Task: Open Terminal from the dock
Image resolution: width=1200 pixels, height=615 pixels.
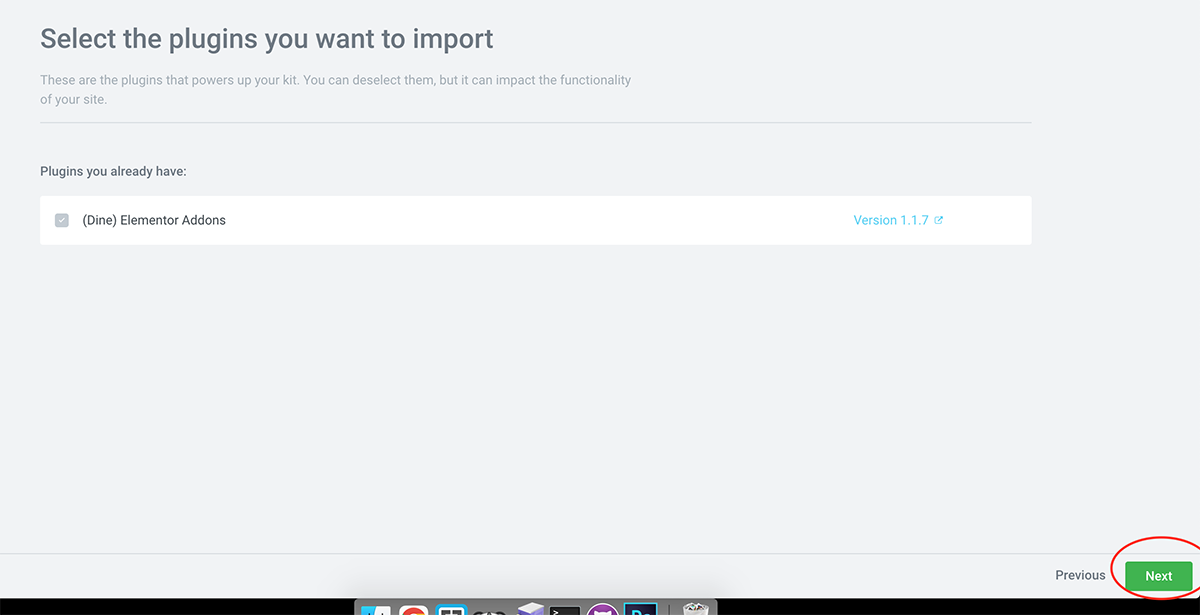Action: click(x=565, y=609)
